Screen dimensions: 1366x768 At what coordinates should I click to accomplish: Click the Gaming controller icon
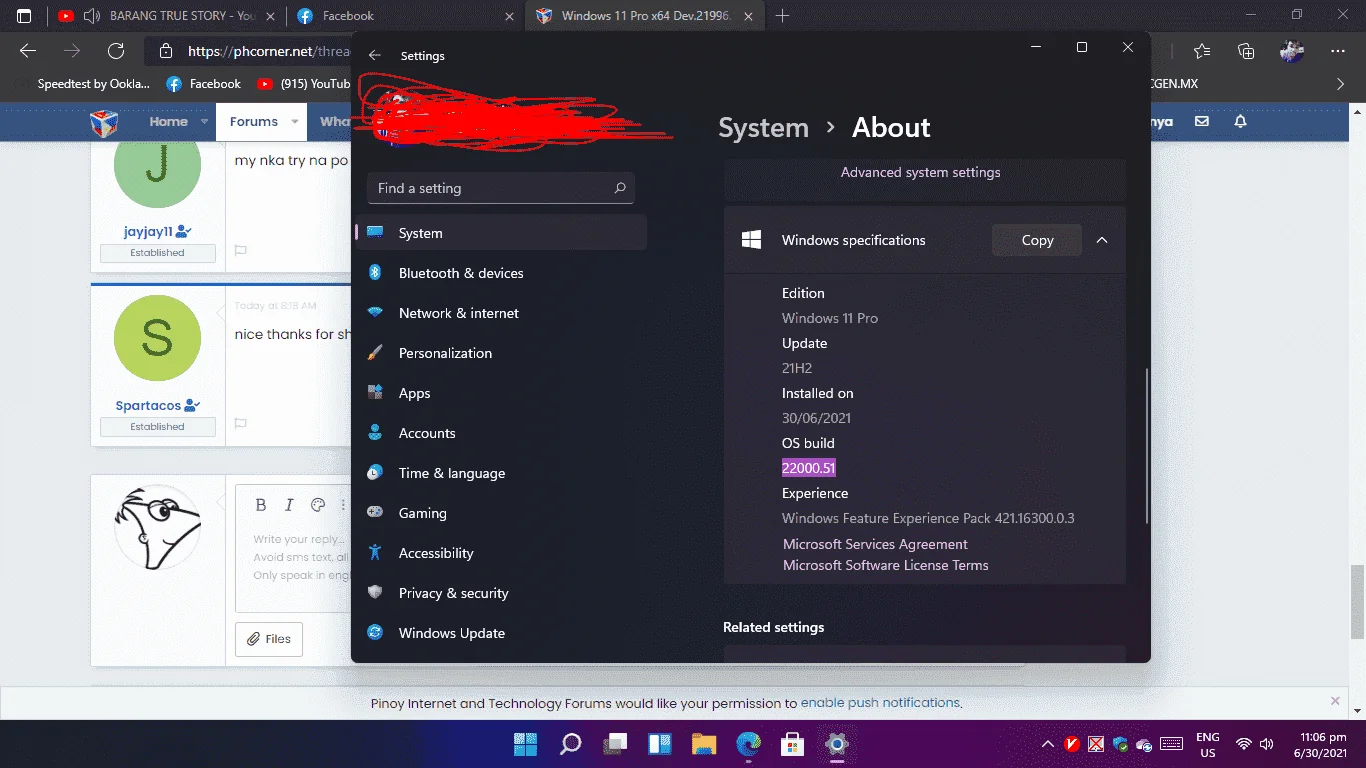[375, 513]
